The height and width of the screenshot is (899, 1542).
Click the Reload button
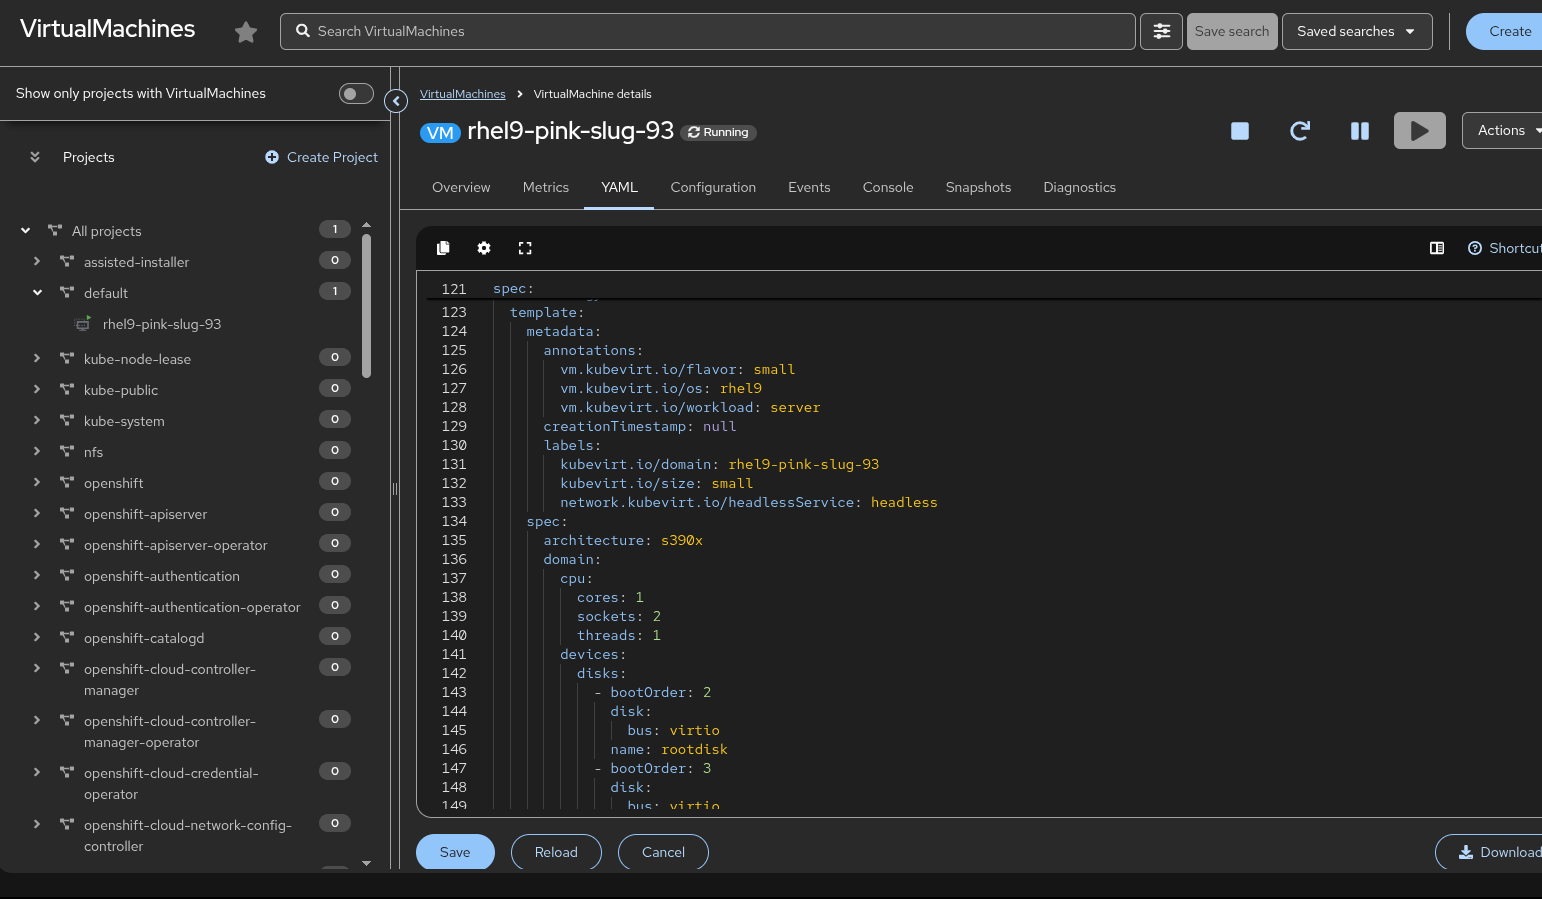pyautogui.click(x=556, y=852)
